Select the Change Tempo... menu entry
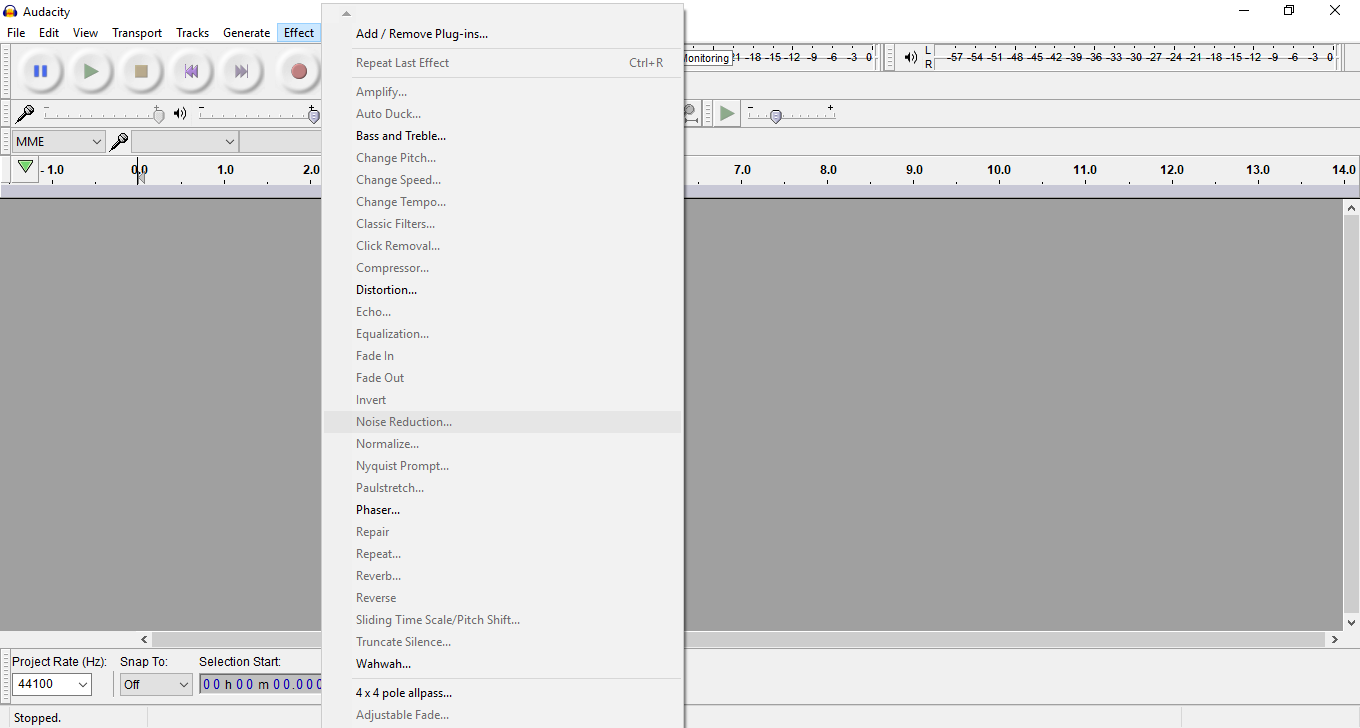This screenshot has width=1360, height=728. click(x=502, y=202)
